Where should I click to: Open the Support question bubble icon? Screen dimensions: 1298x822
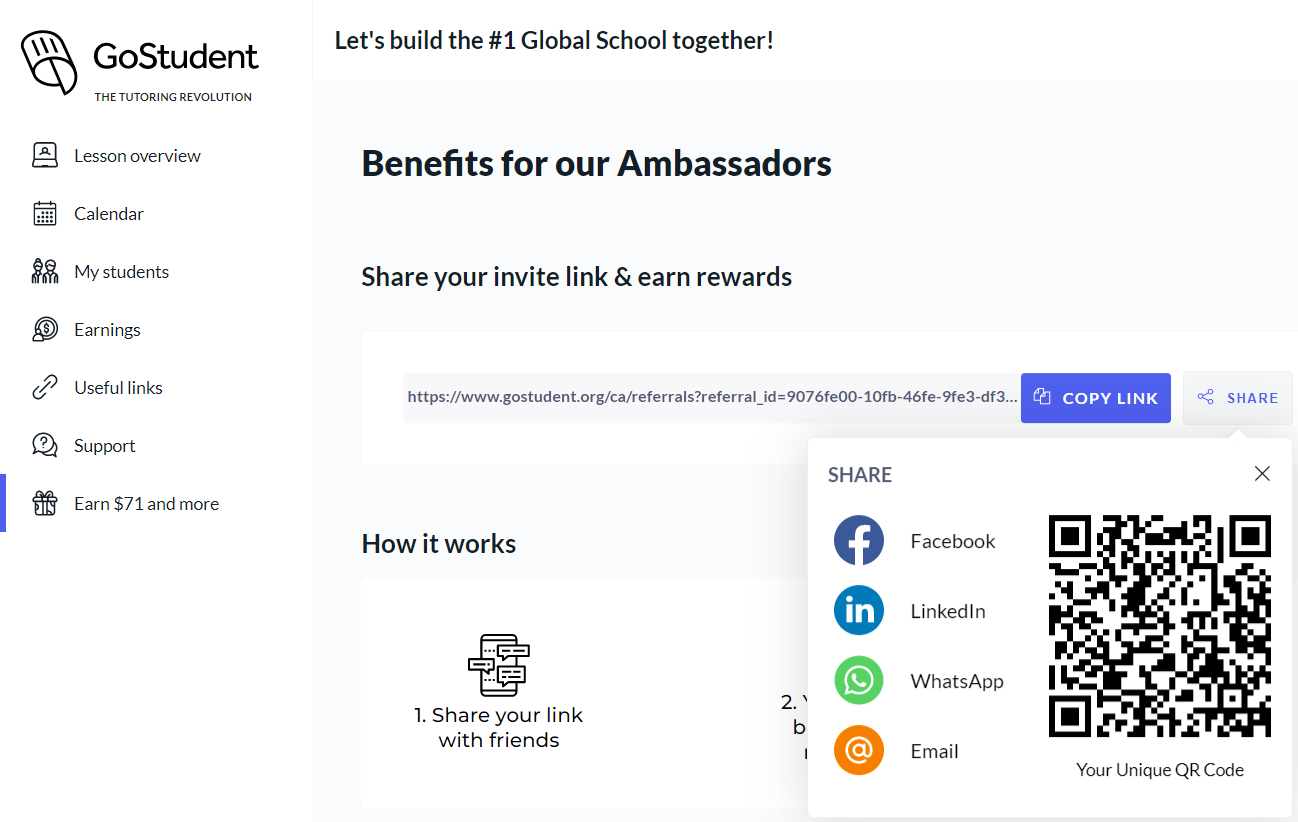click(x=45, y=446)
